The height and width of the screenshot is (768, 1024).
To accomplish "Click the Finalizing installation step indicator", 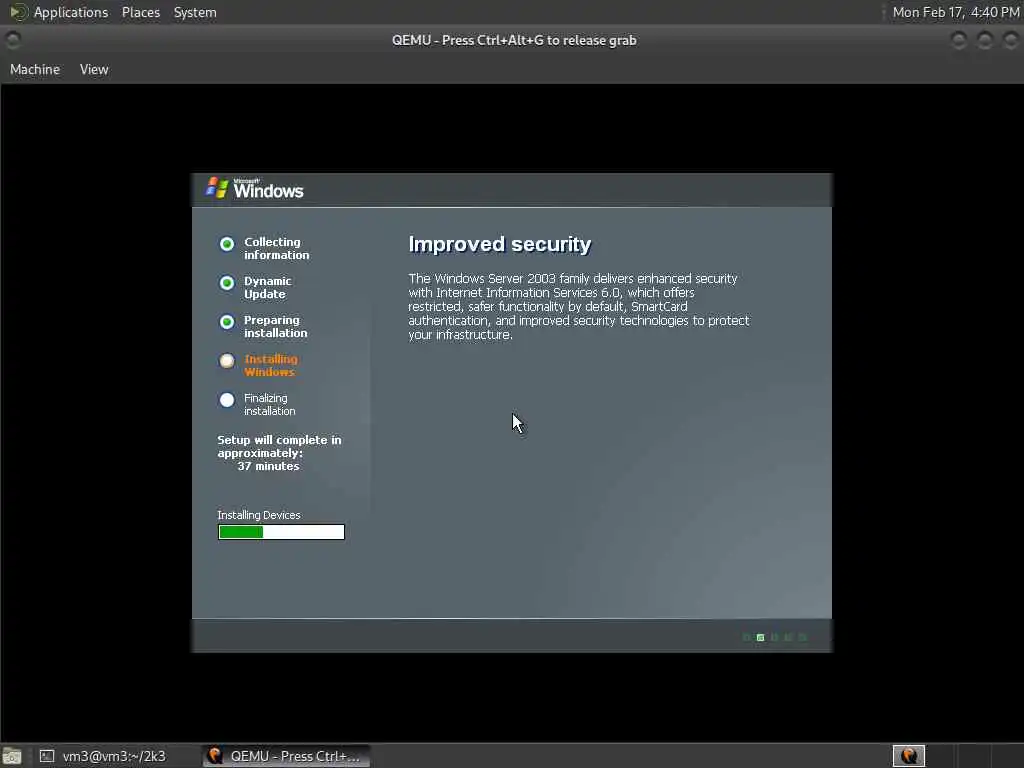I will pyautogui.click(x=227, y=400).
